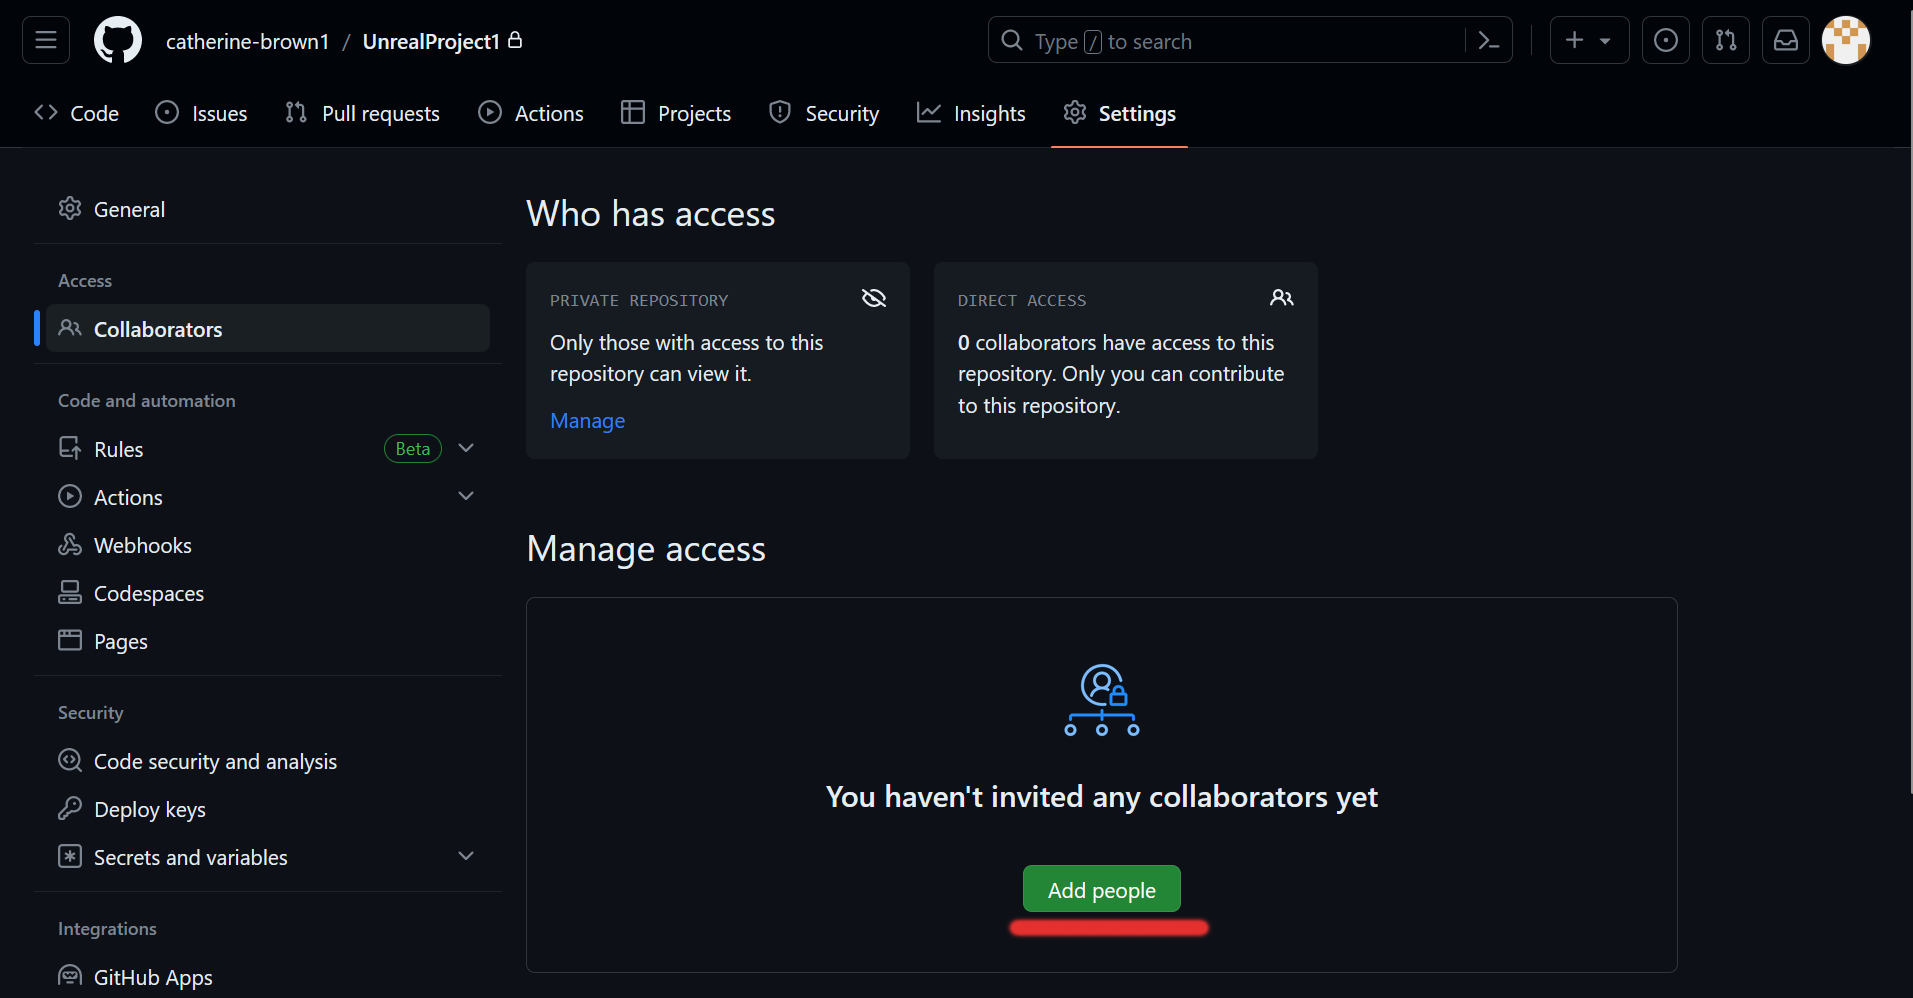This screenshot has width=1913, height=998.
Task: View your pull requests icon
Action: click(x=1726, y=40)
